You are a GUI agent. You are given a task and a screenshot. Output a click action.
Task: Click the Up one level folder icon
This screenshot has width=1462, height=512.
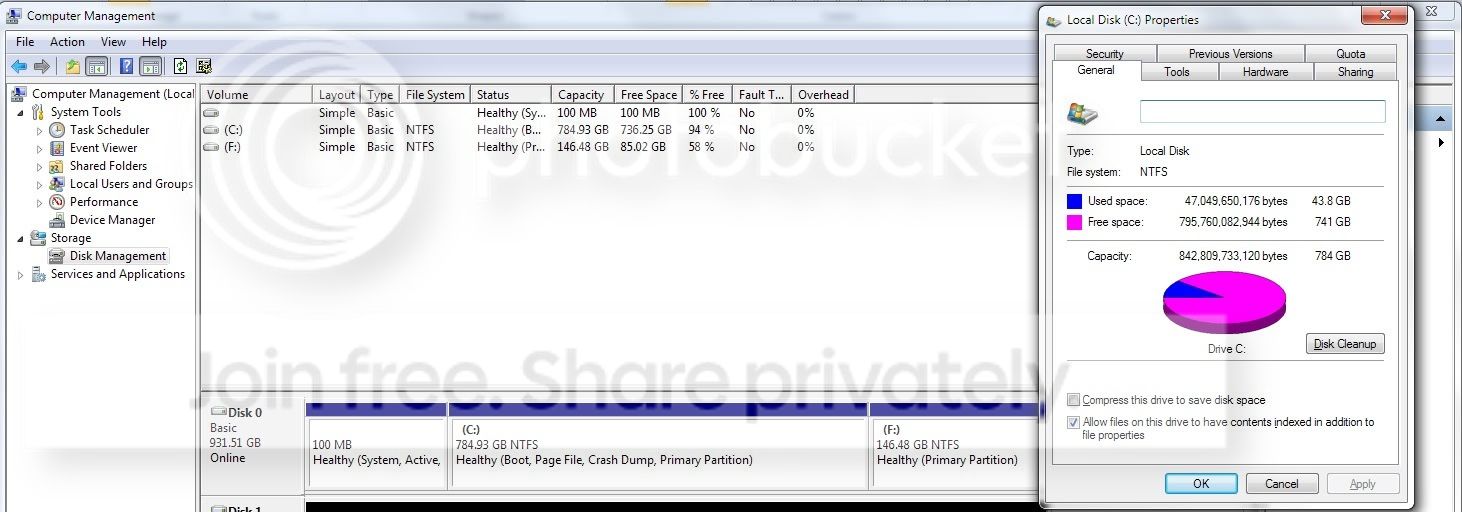pyautogui.click(x=72, y=66)
